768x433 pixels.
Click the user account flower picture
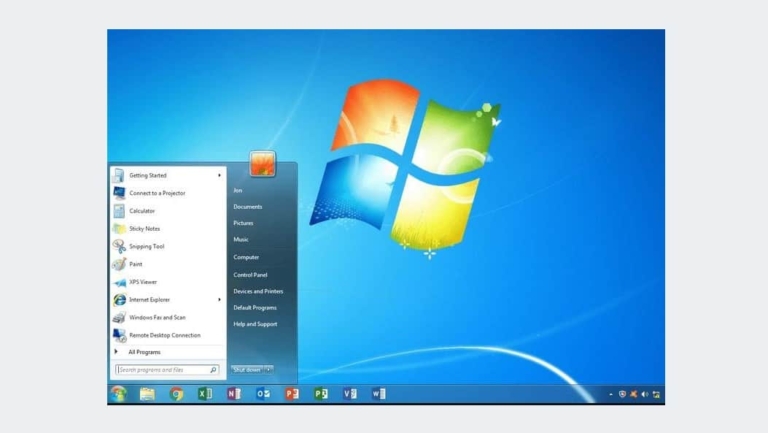click(x=262, y=163)
